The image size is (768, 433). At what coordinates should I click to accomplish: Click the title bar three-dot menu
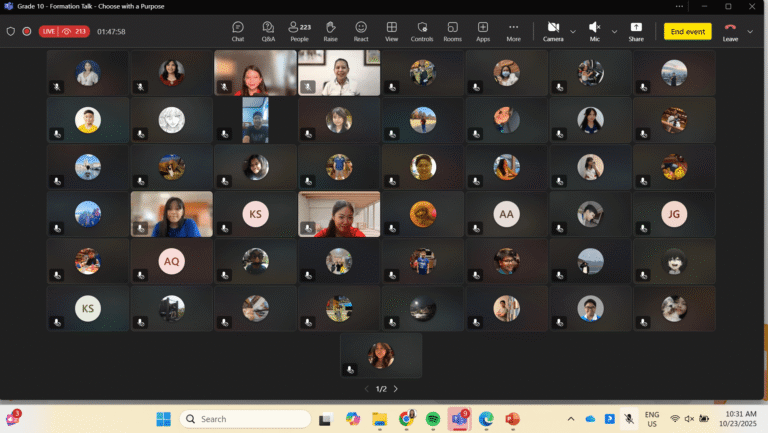[x=679, y=6]
